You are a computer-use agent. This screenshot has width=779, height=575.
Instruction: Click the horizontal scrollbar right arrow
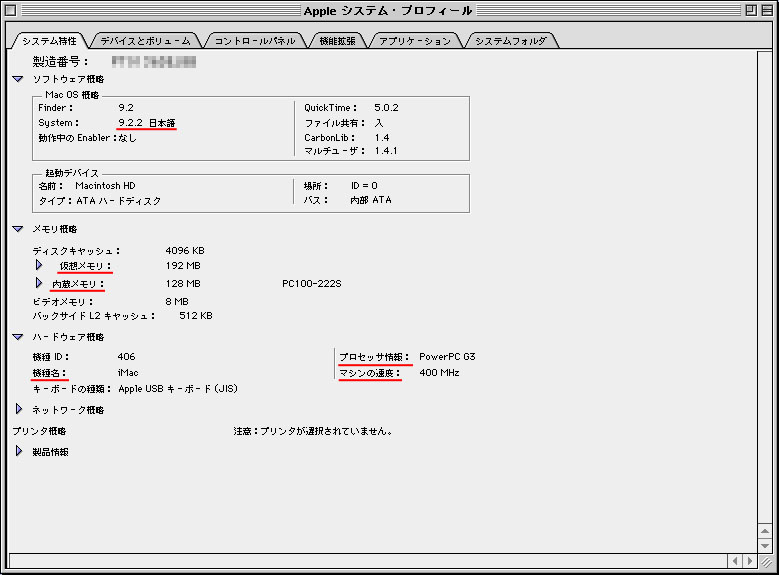(750, 561)
